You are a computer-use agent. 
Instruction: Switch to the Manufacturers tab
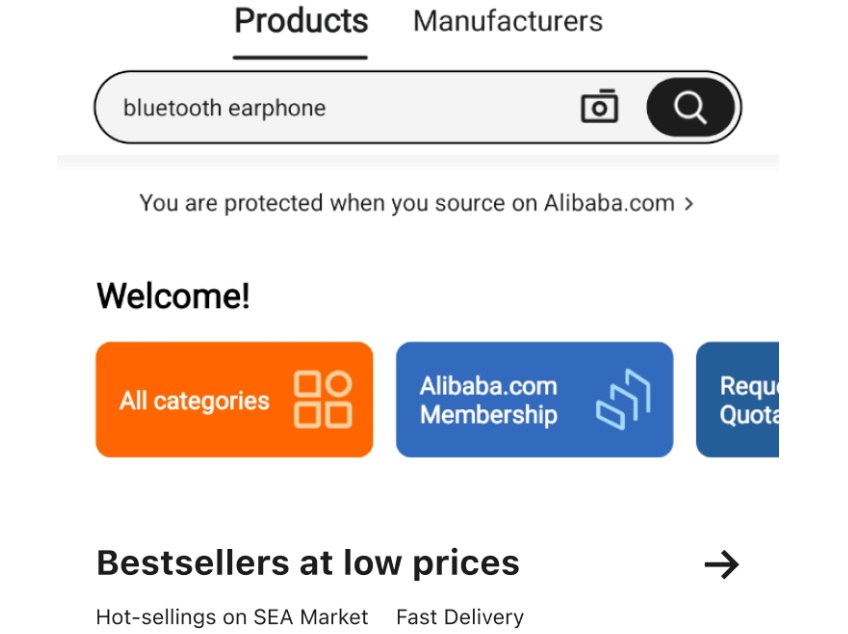[508, 22]
